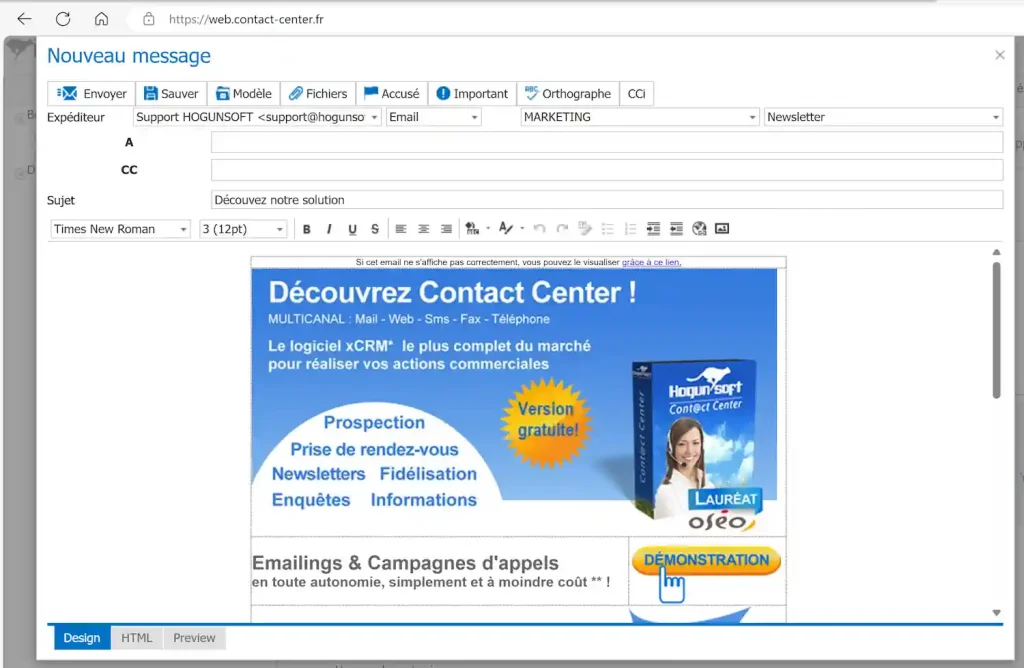Attach files via Fichiers
The height and width of the screenshot is (668, 1024).
pyautogui.click(x=318, y=93)
